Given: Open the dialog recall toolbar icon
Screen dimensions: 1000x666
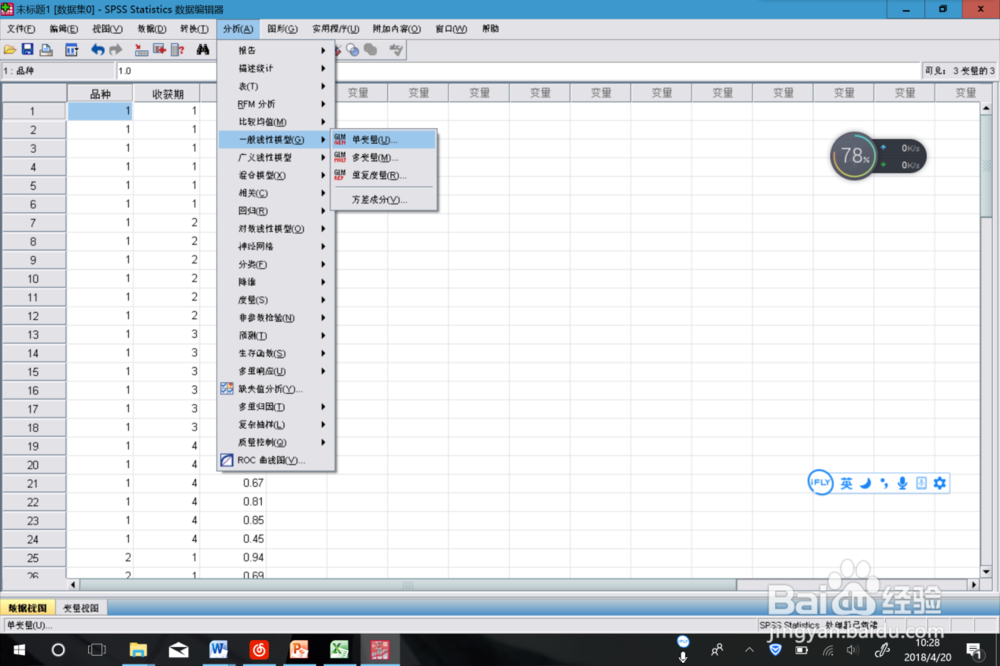Looking at the screenshot, I should tap(71, 50).
